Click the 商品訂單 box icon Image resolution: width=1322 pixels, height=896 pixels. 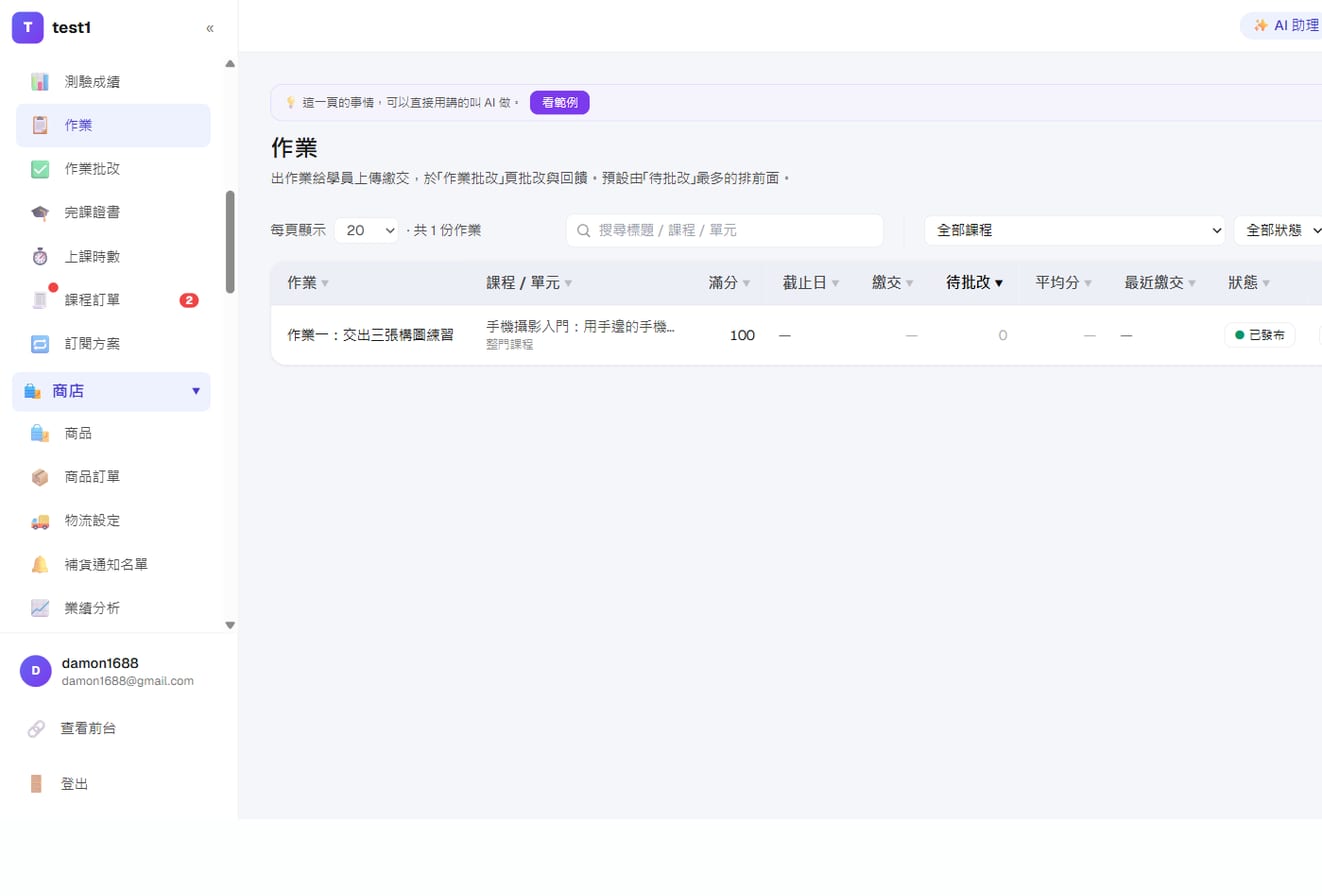click(x=40, y=477)
